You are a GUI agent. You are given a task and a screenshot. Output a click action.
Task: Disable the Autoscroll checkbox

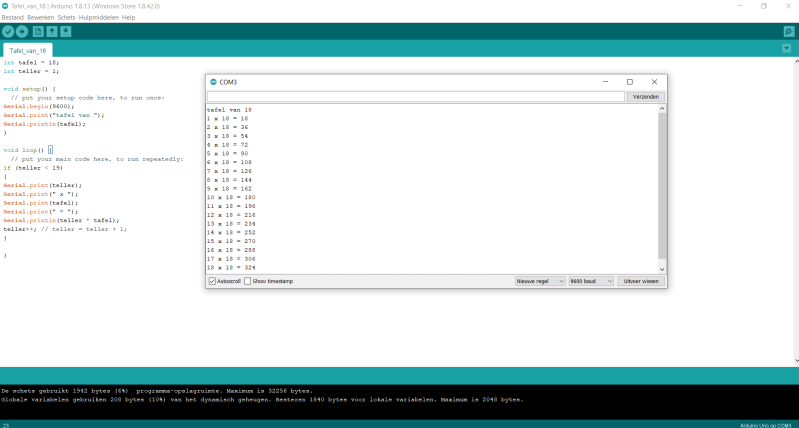[x=212, y=282]
